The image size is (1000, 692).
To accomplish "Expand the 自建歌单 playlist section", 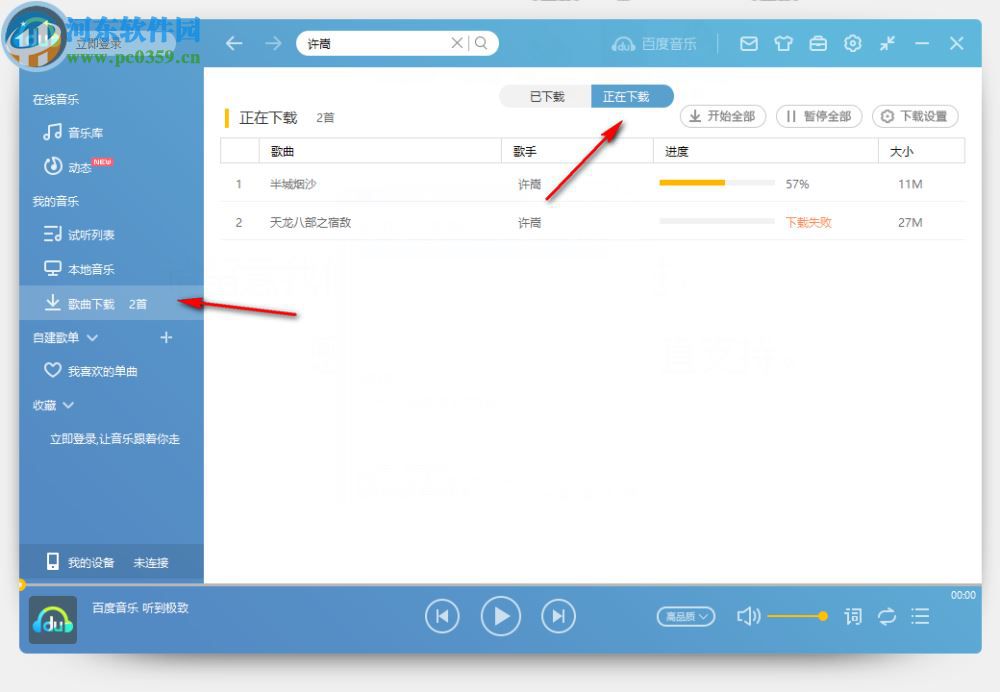I will (90, 338).
